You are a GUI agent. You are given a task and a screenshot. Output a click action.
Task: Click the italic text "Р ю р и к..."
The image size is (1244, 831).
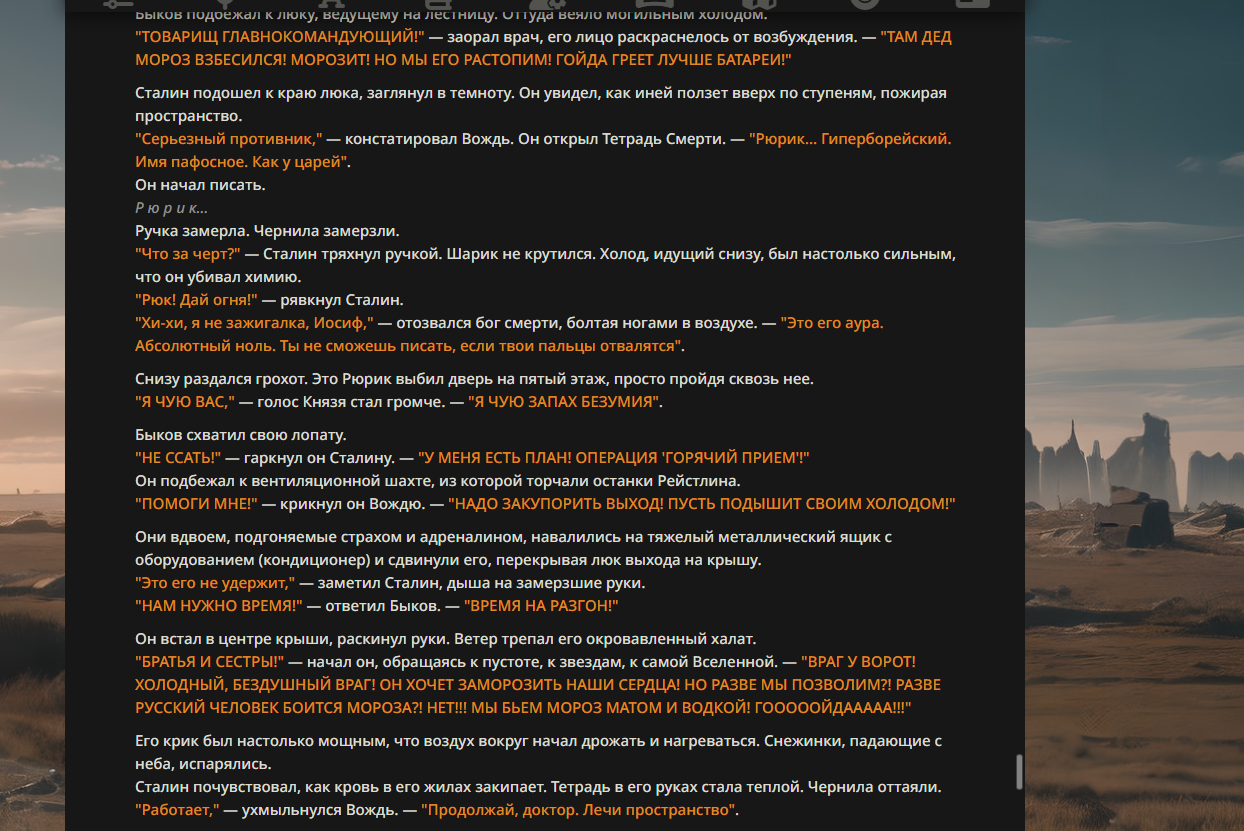[172, 208]
